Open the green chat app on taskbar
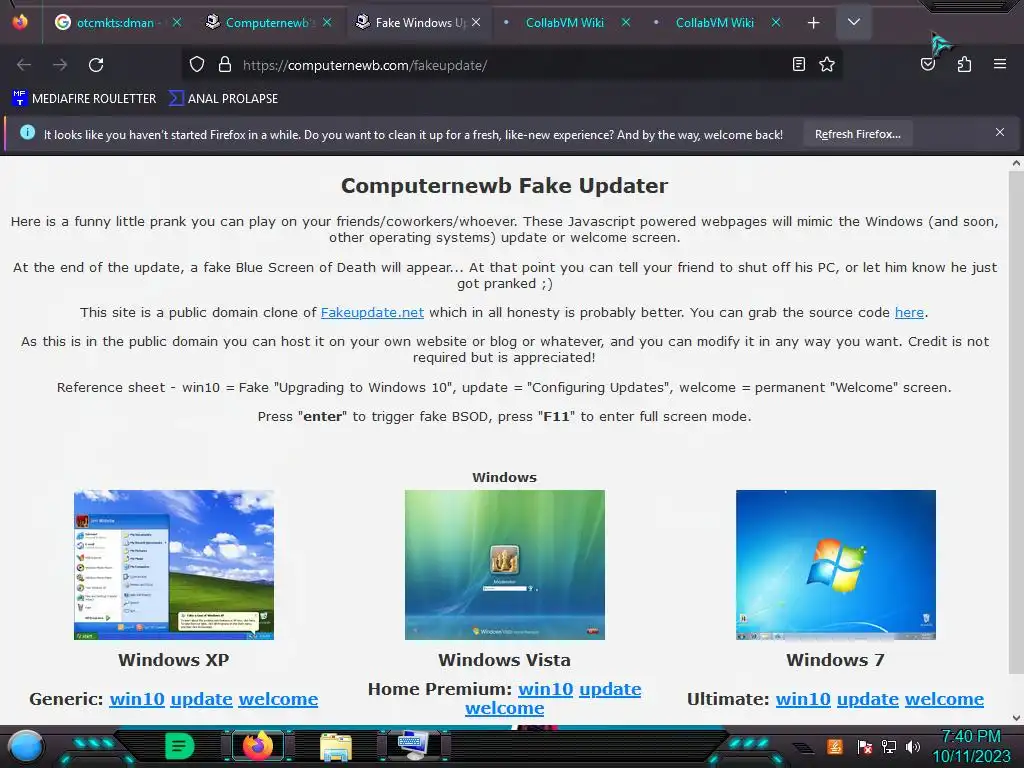The width and height of the screenshot is (1024, 768). [x=179, y=746]
